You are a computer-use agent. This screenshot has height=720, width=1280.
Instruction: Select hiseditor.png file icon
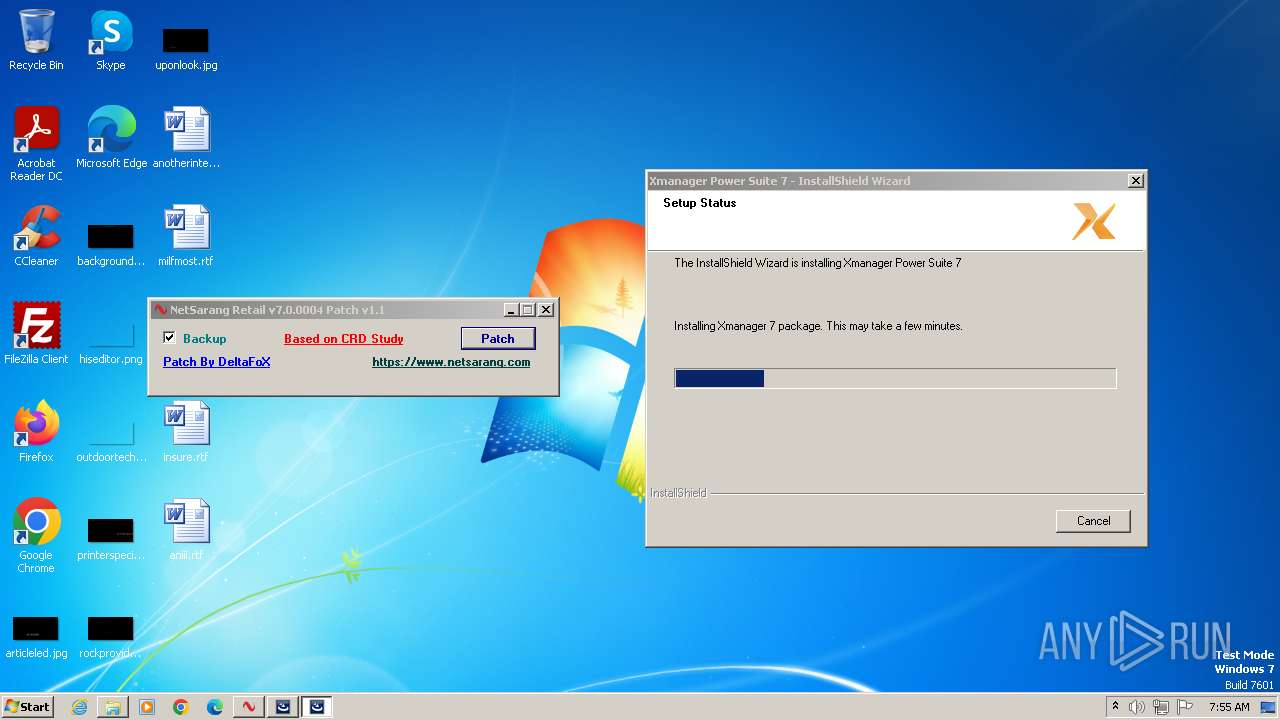(x=111, y=342)
